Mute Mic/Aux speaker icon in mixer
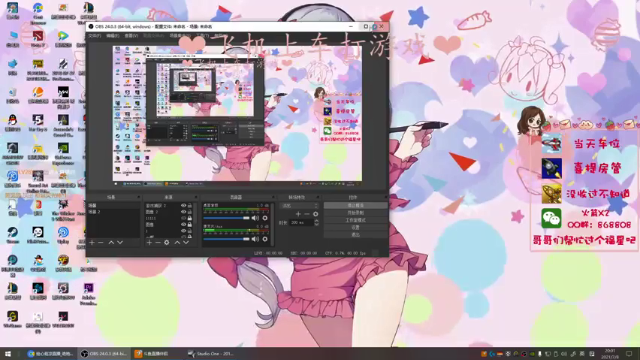The image size is (640, 360). click(256, 239)
